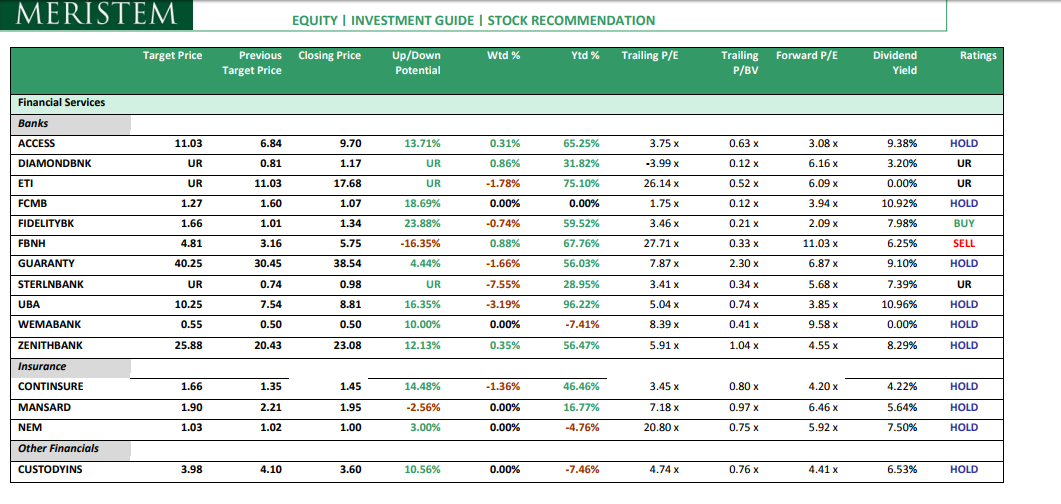This screenshot has width=1061, height=504.
Task: Click the 'Forward P/E' column header
Action: [807, 55]
